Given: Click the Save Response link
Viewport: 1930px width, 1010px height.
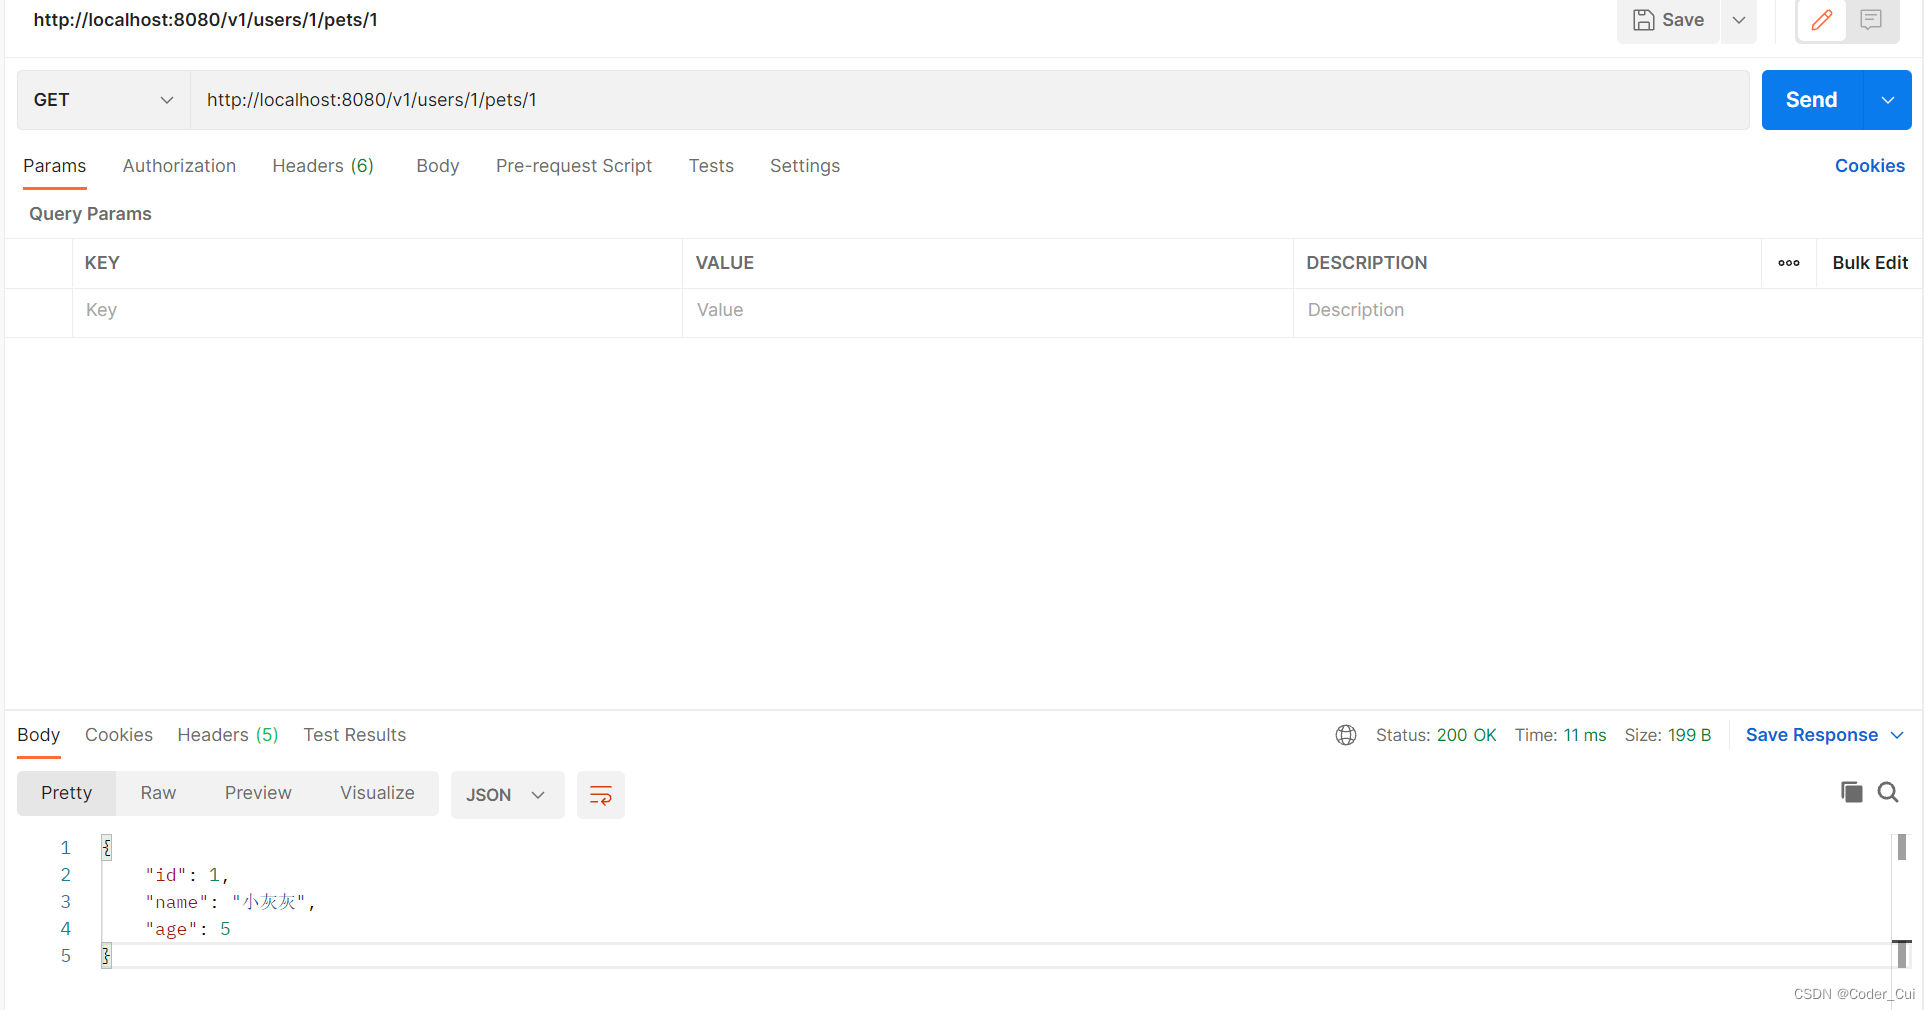Looking at the screenshot, I should coord(1812,735).
